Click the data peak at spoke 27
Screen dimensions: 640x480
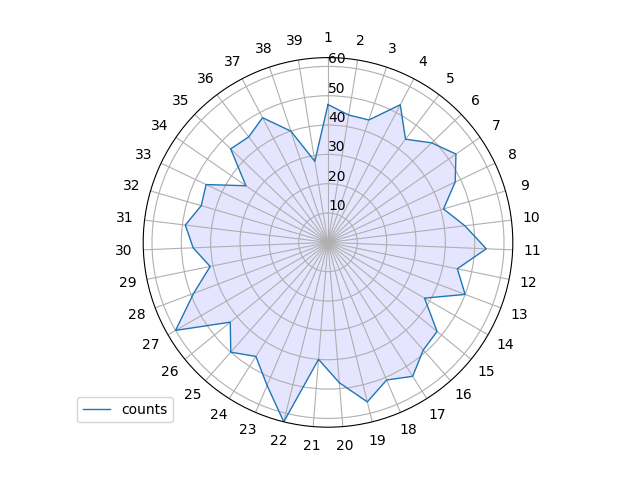click(x=176, y=329)
